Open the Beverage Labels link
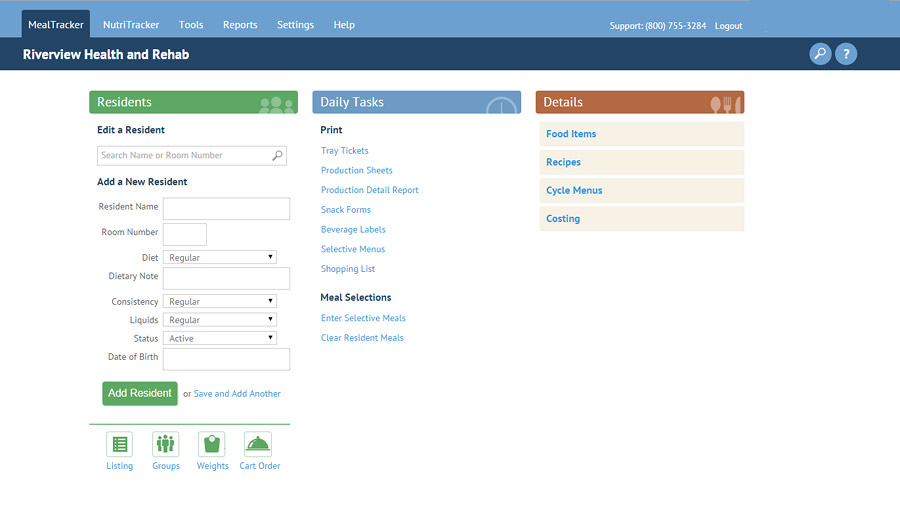 point(353,230)
